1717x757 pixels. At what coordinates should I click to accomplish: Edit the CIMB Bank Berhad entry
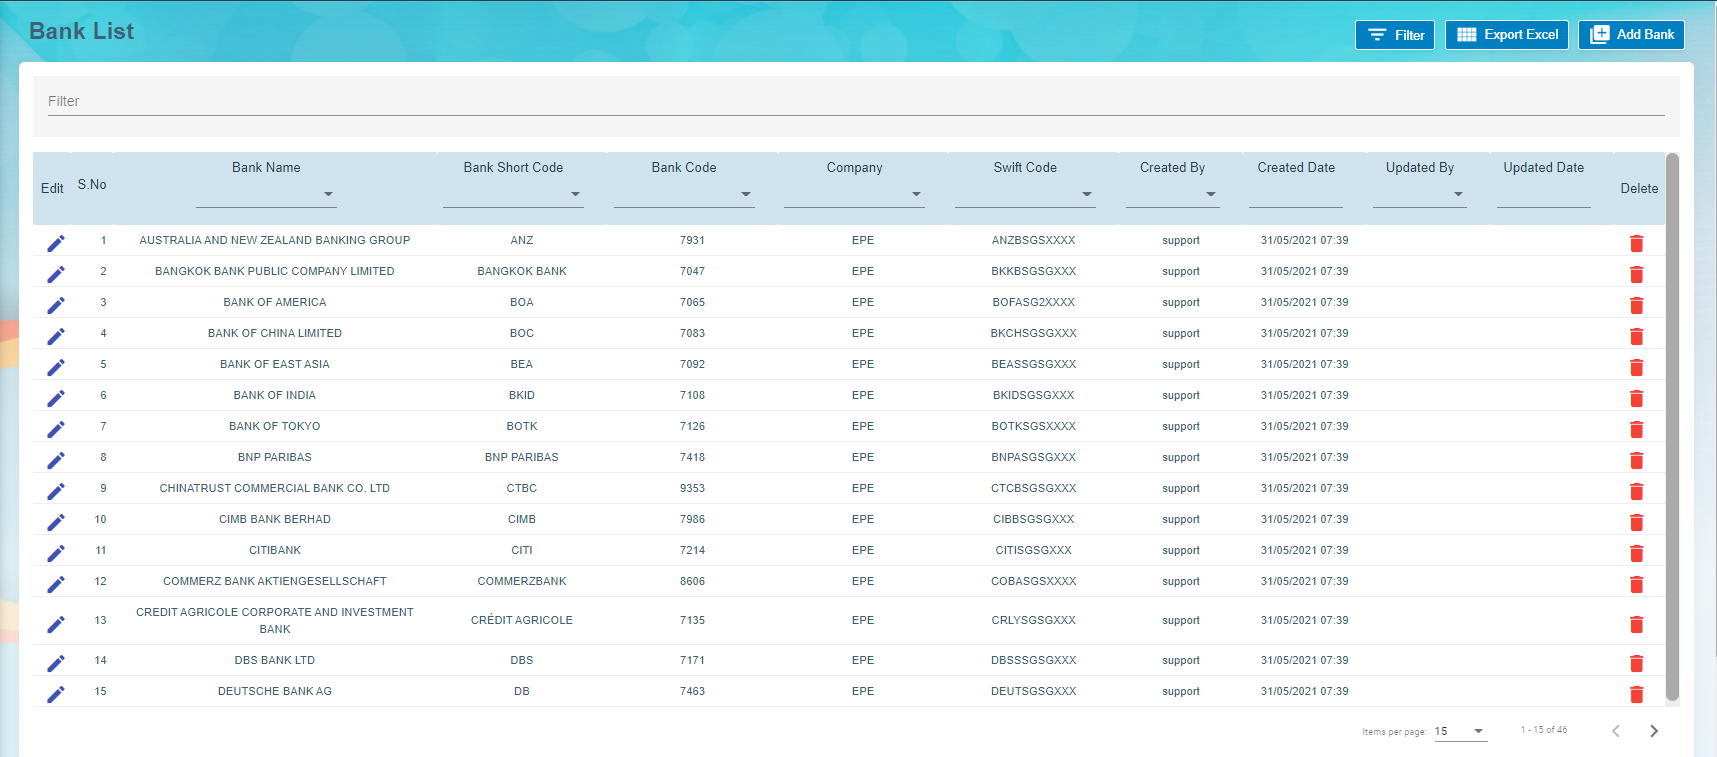pos(56,522)
